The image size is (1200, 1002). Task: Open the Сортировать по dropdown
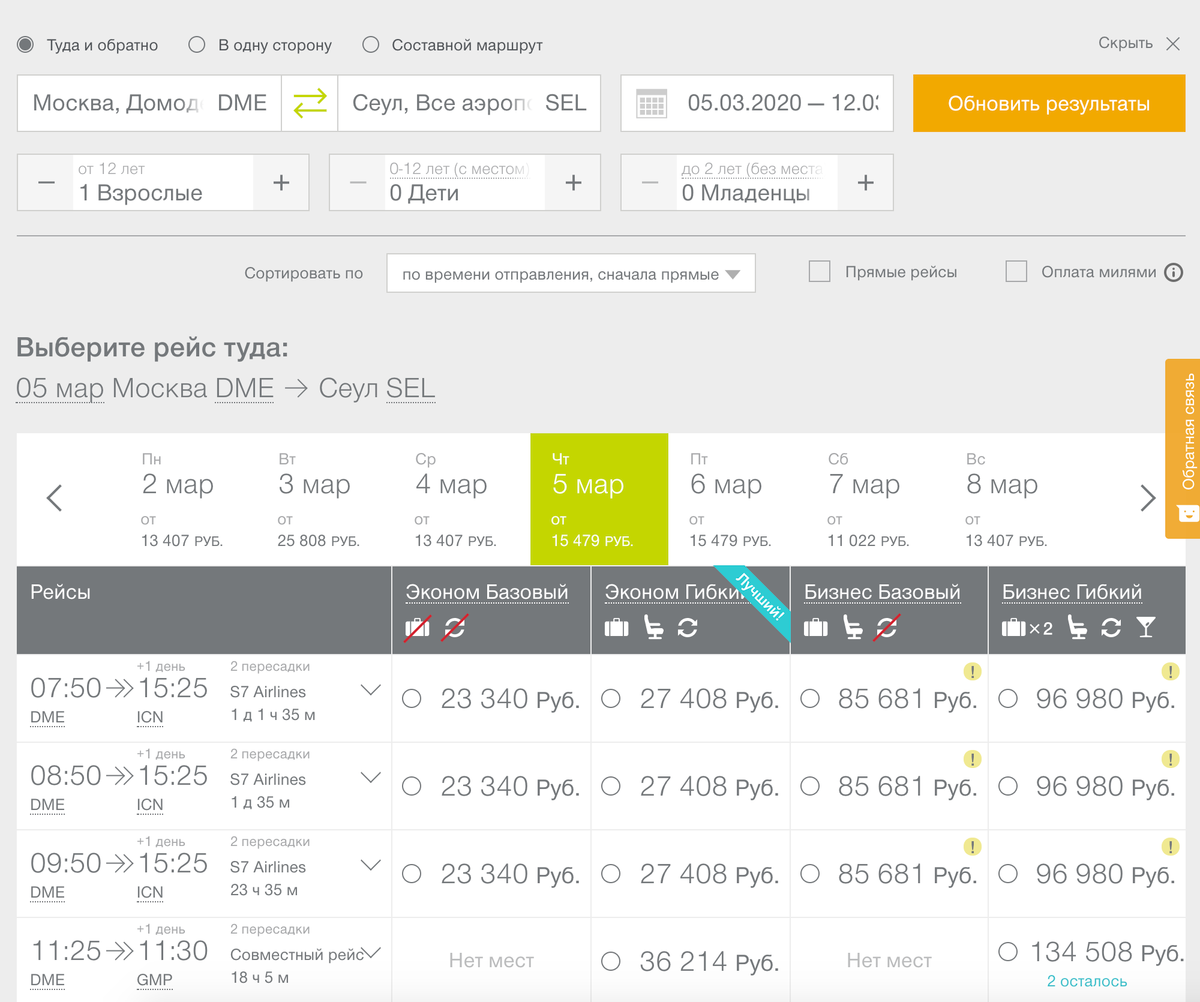click(x=571, y=273)
